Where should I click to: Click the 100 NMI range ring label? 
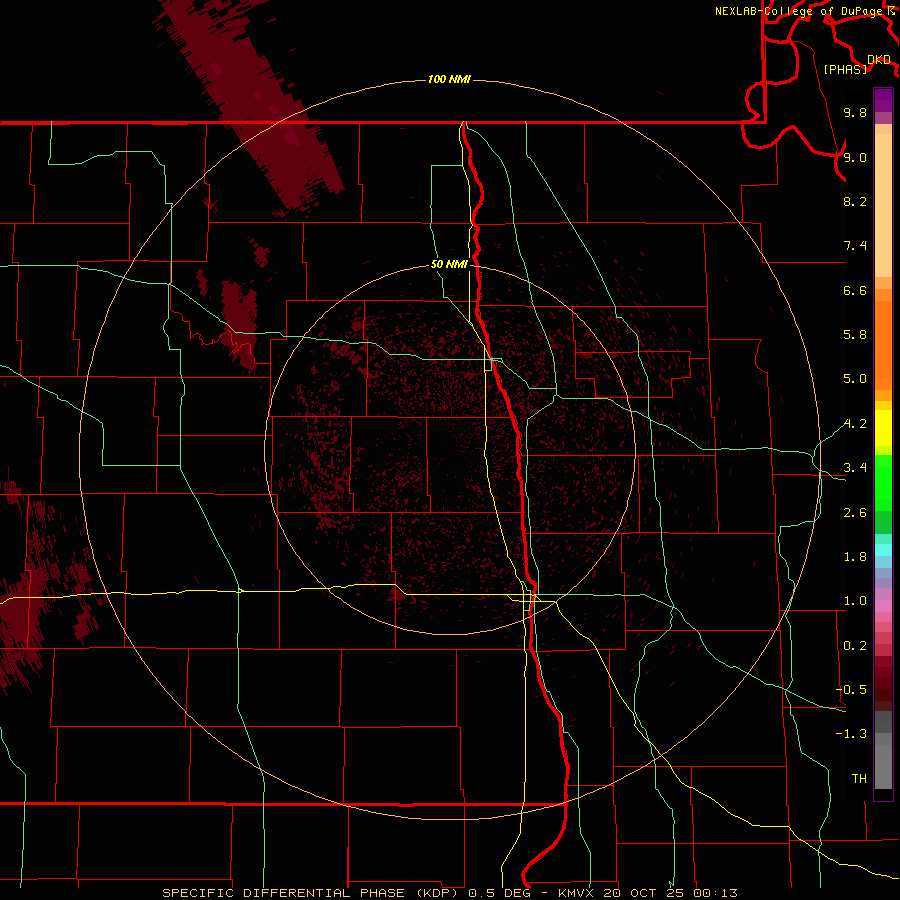(449, 79)
